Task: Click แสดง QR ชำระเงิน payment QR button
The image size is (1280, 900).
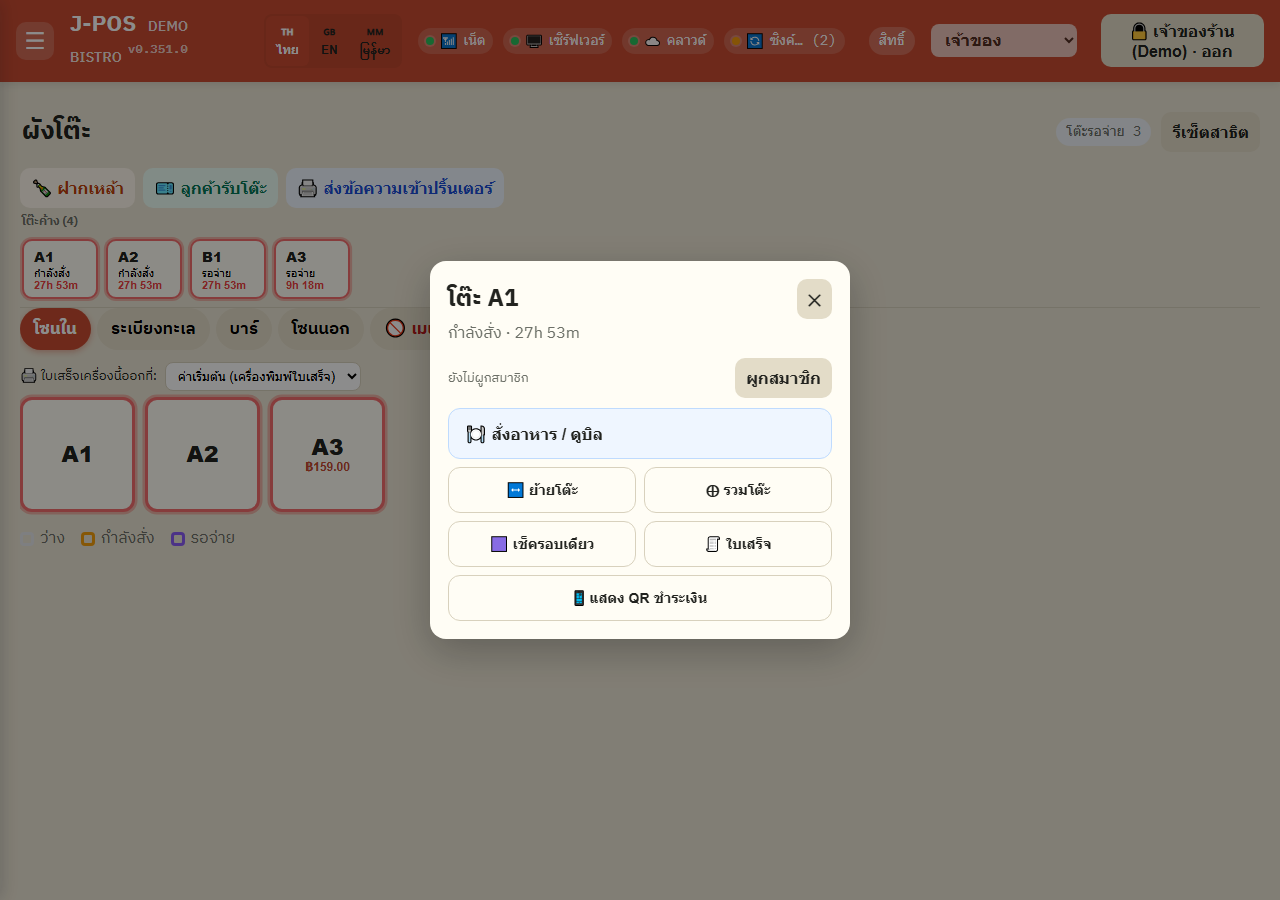Action: (x=640, y=598)
